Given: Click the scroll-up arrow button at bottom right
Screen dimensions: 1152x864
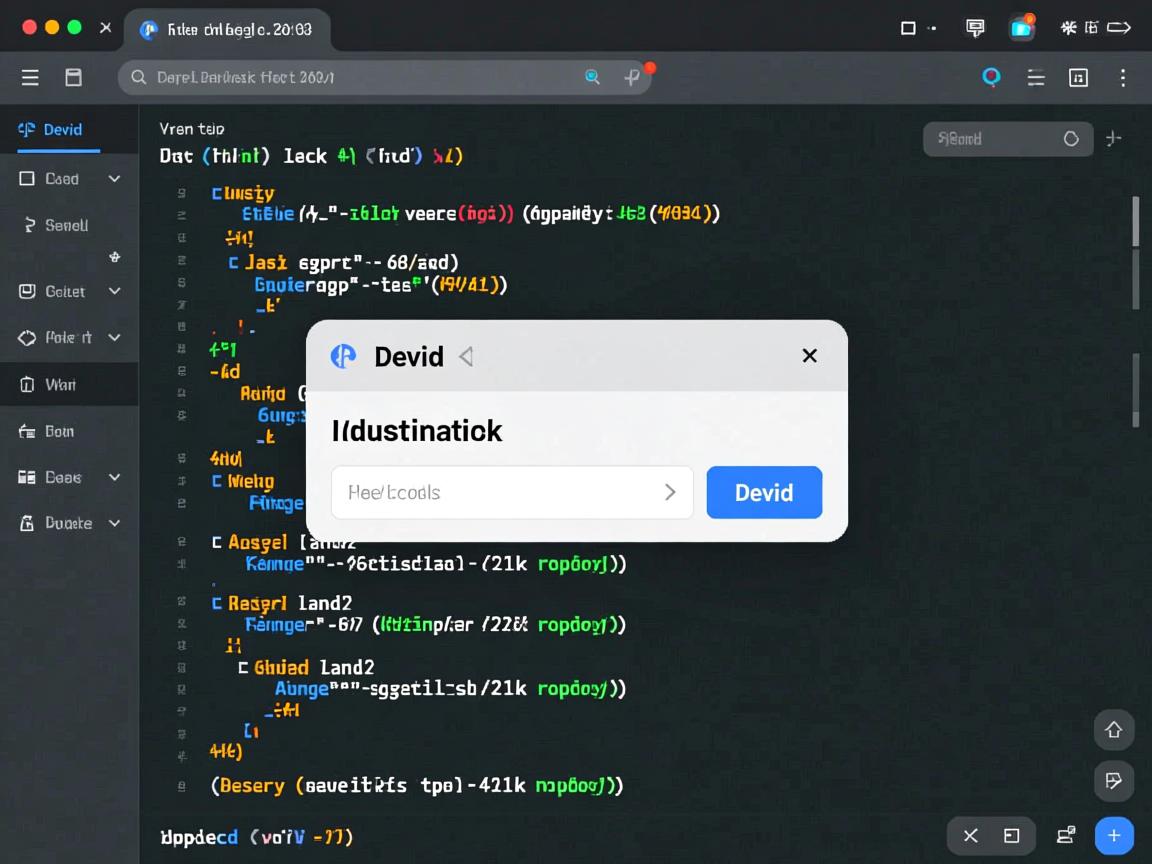Looking at the screenshot, I should coord(1113,731).
